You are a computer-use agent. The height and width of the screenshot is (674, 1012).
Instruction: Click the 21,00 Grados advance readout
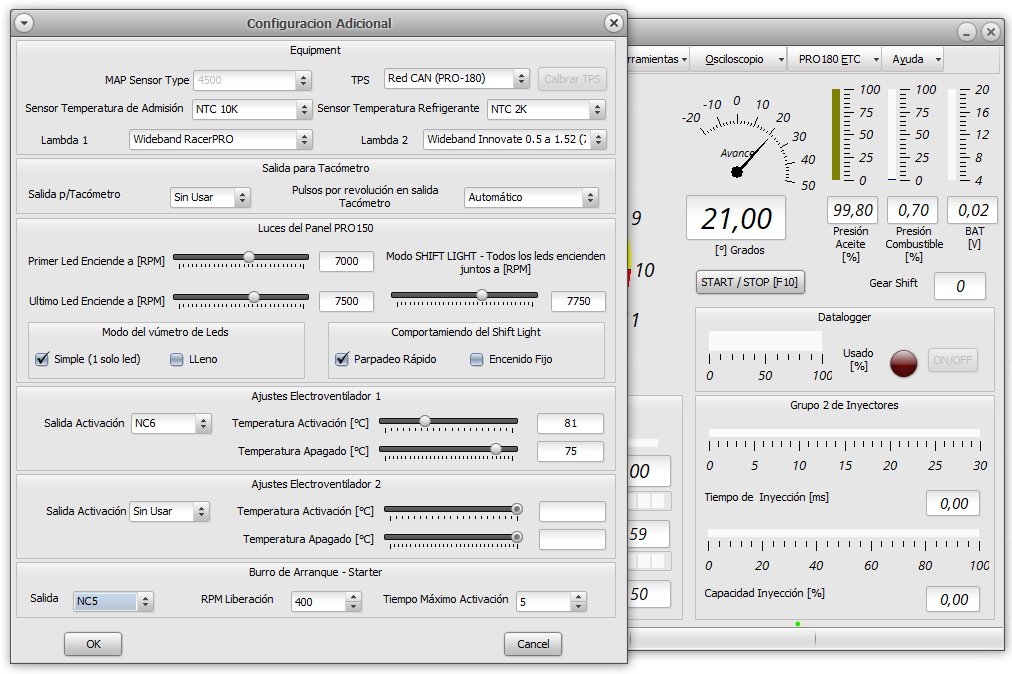(736, 218)
